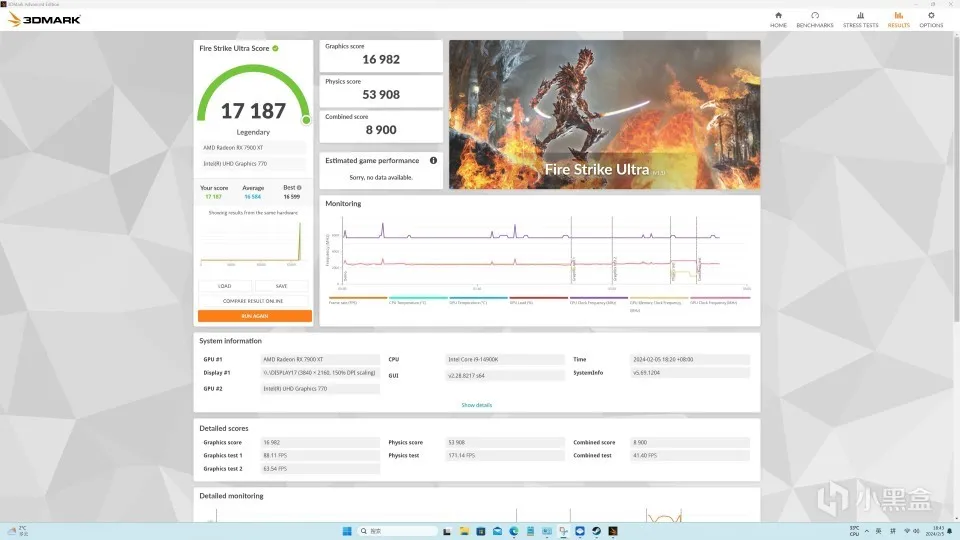
Task: Click the orange Run Again button
Action: click(x=255, y=316)
